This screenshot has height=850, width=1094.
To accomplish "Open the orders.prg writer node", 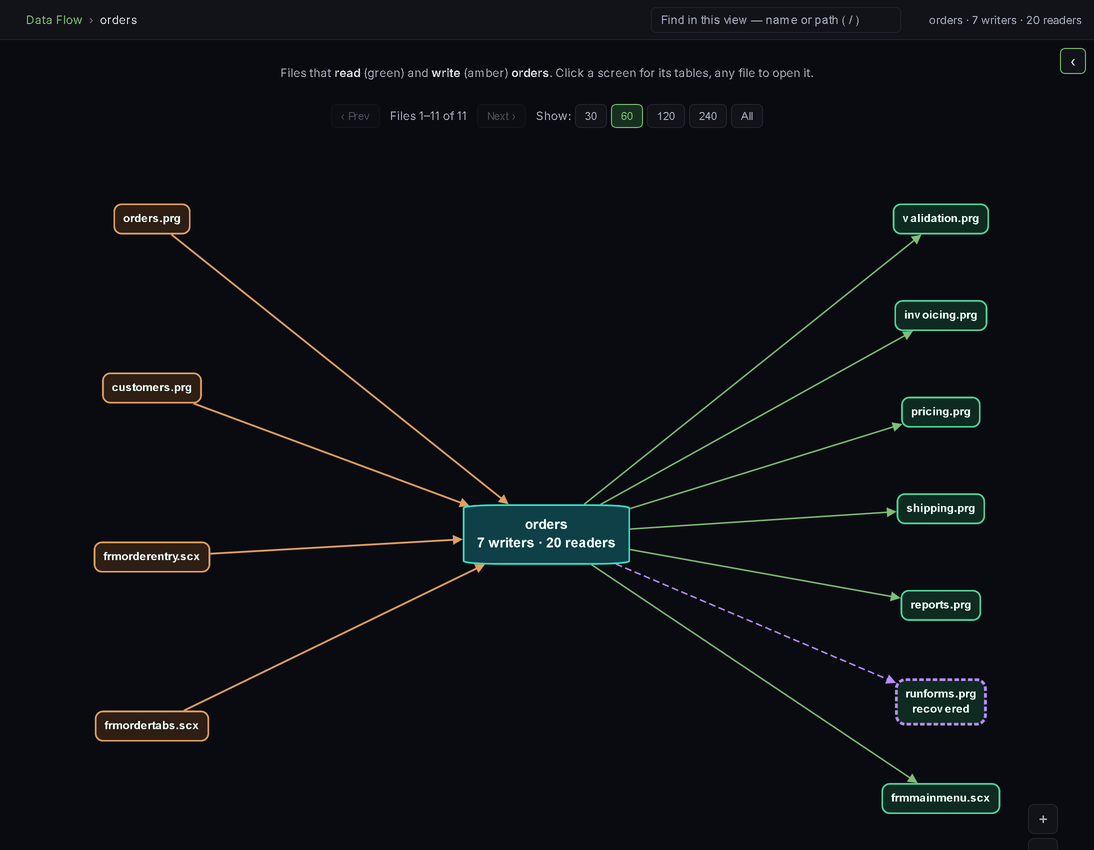I will [151, 219].
